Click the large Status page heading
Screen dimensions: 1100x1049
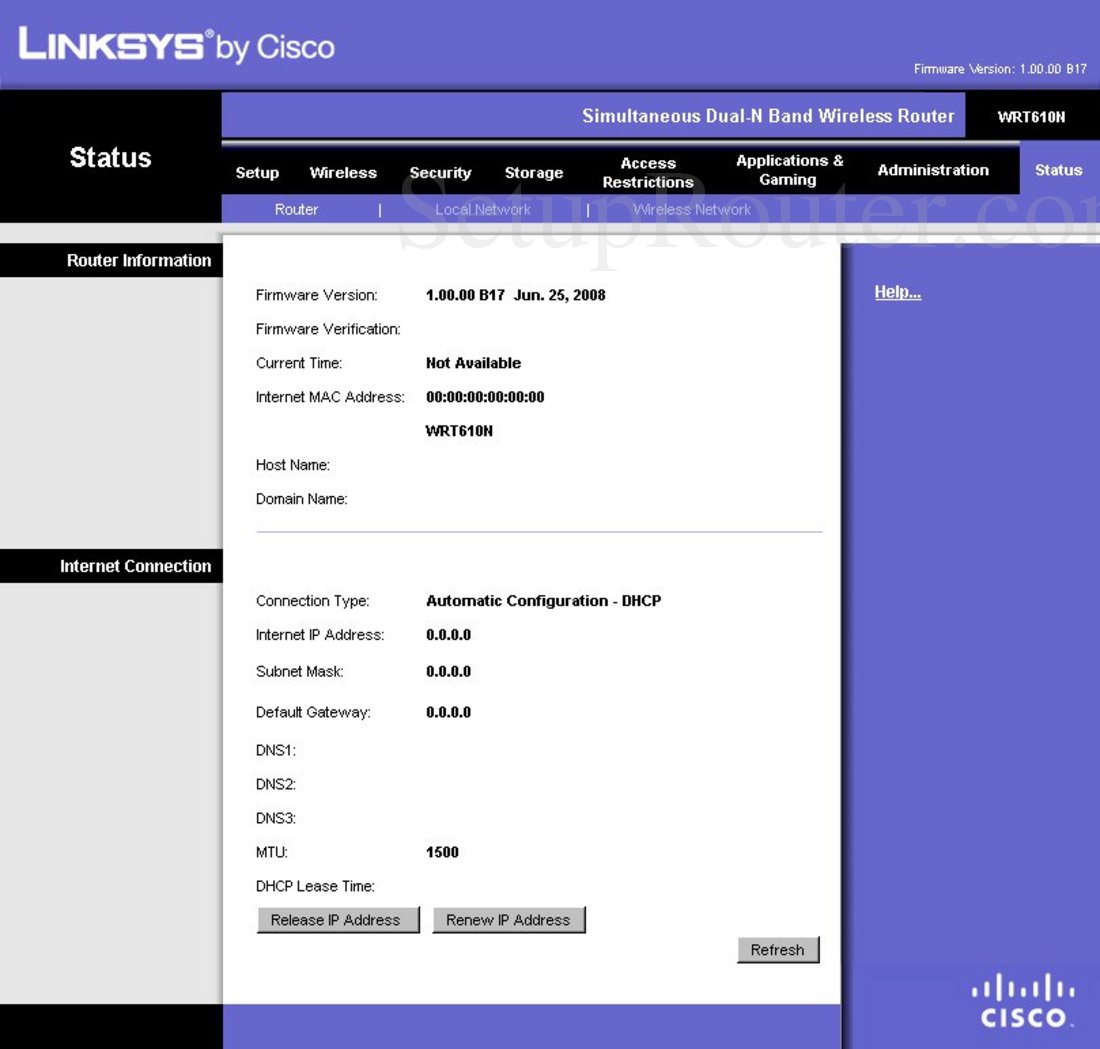111,158
